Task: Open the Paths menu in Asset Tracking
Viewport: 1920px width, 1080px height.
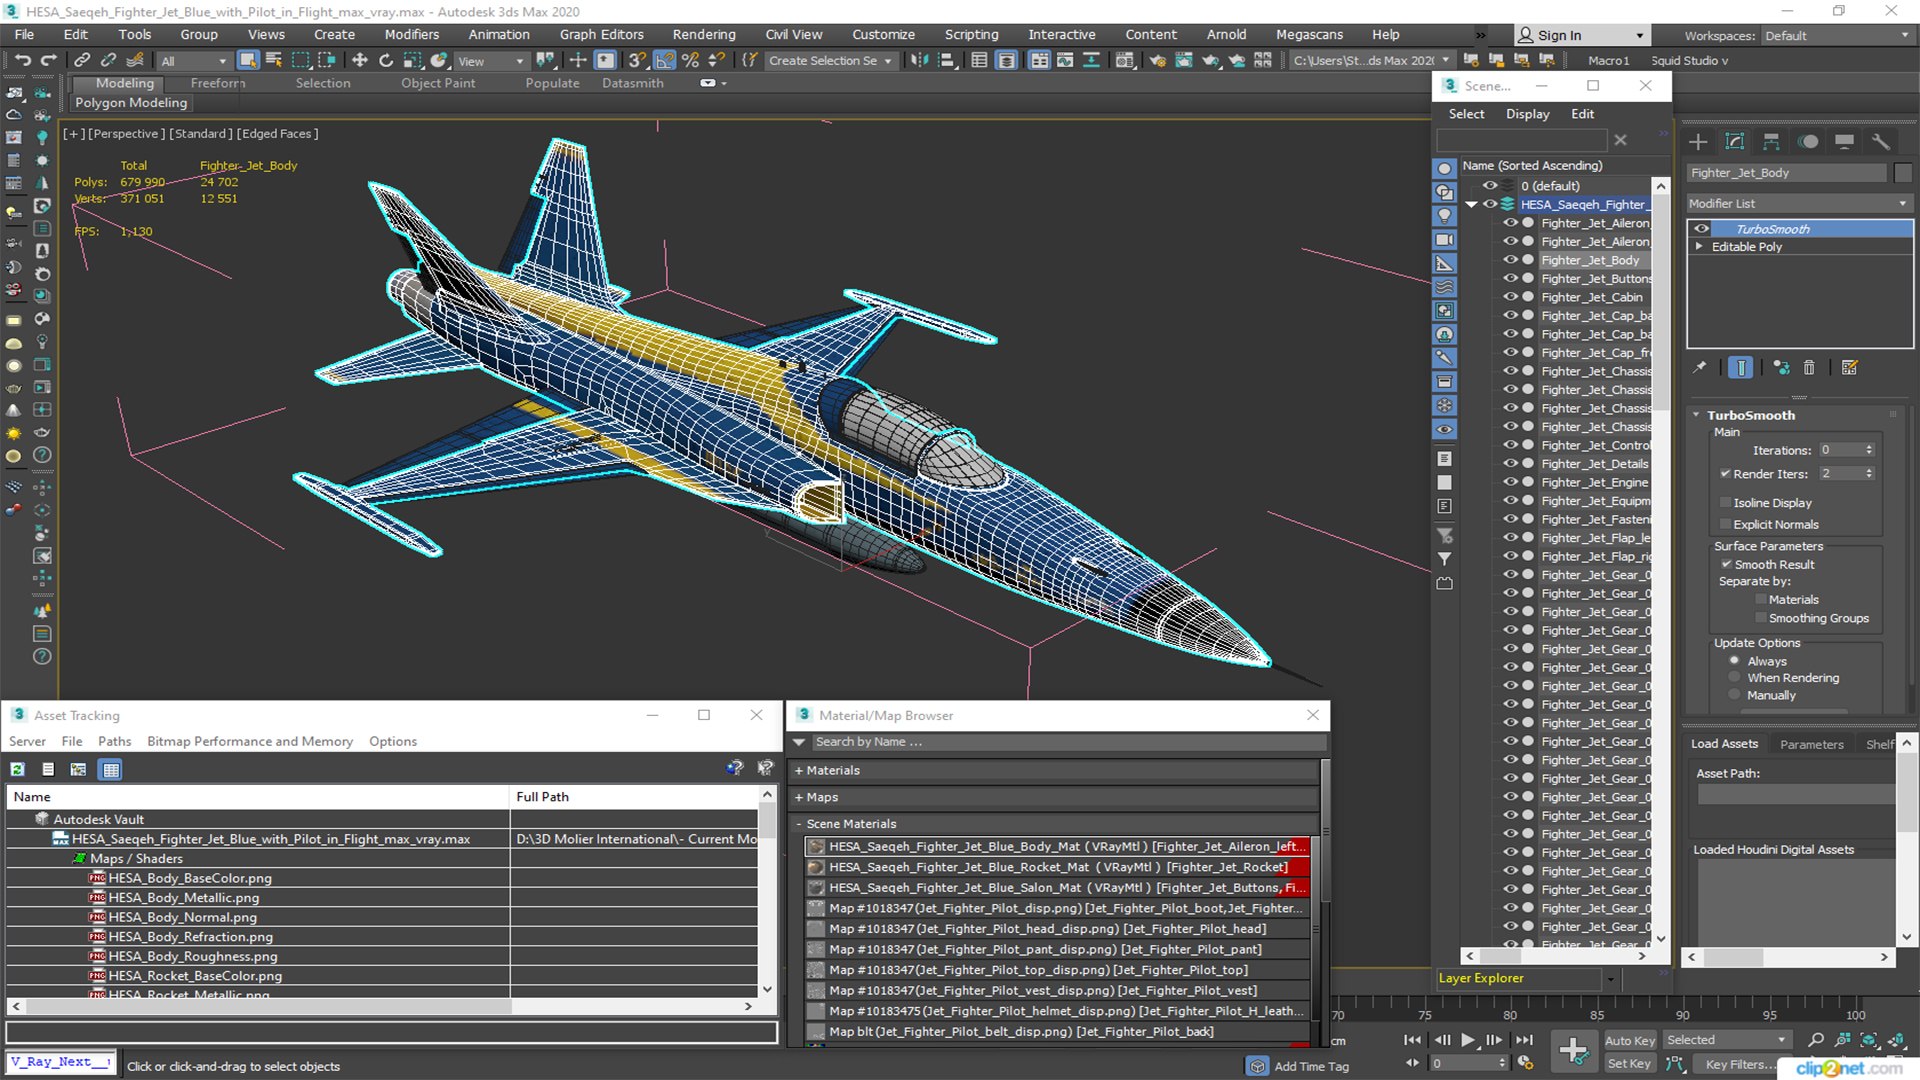Action: click(115, 741)
